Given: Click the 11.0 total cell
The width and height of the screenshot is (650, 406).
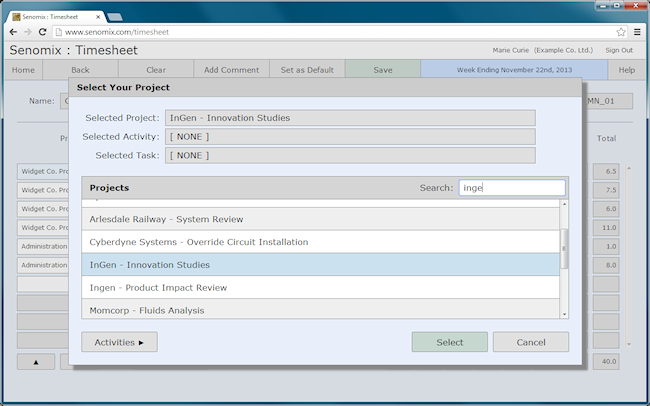Looking at the screenshot, I should pos(606,228).
